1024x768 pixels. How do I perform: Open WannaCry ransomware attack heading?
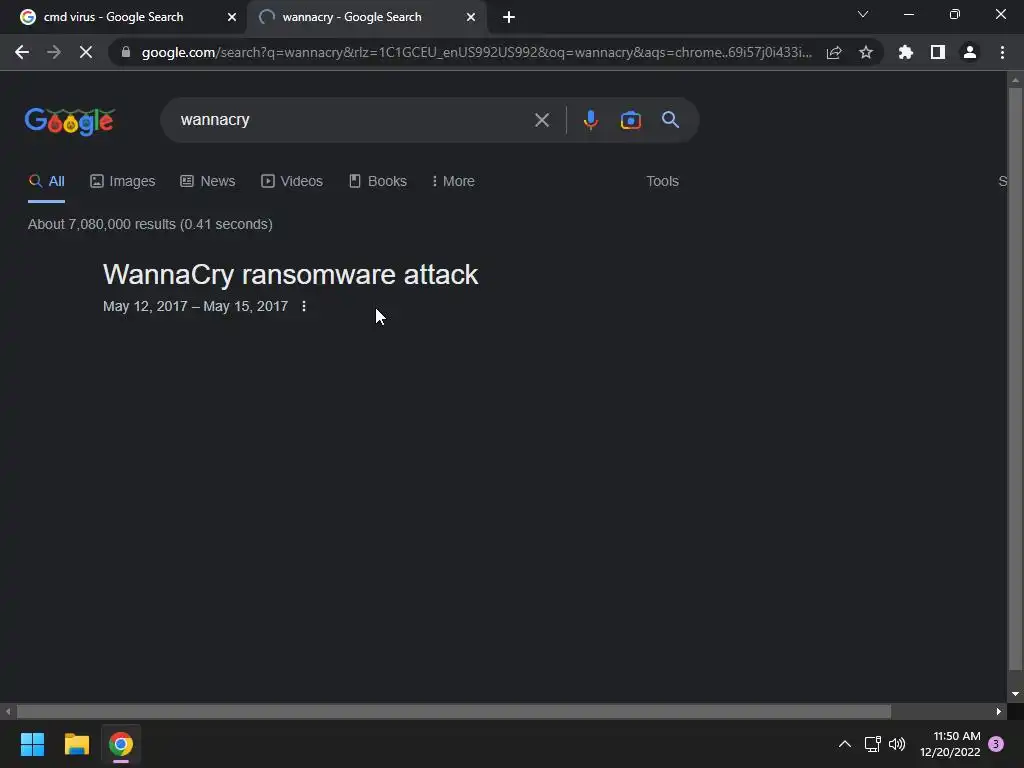tap(291, 274)
